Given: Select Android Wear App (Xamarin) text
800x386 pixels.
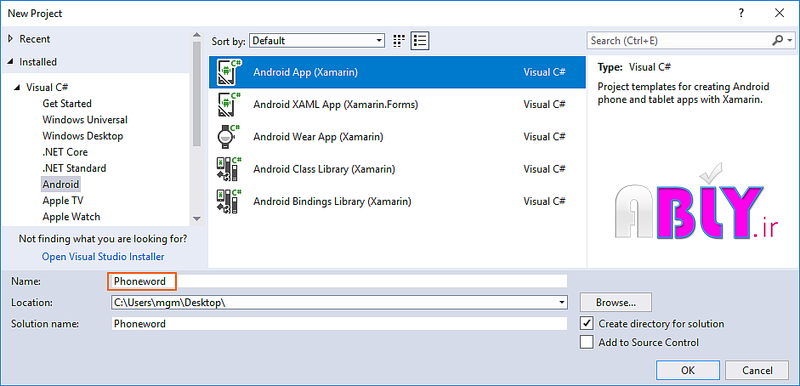Looking at the screenshot, I should (x=318, y=137).
